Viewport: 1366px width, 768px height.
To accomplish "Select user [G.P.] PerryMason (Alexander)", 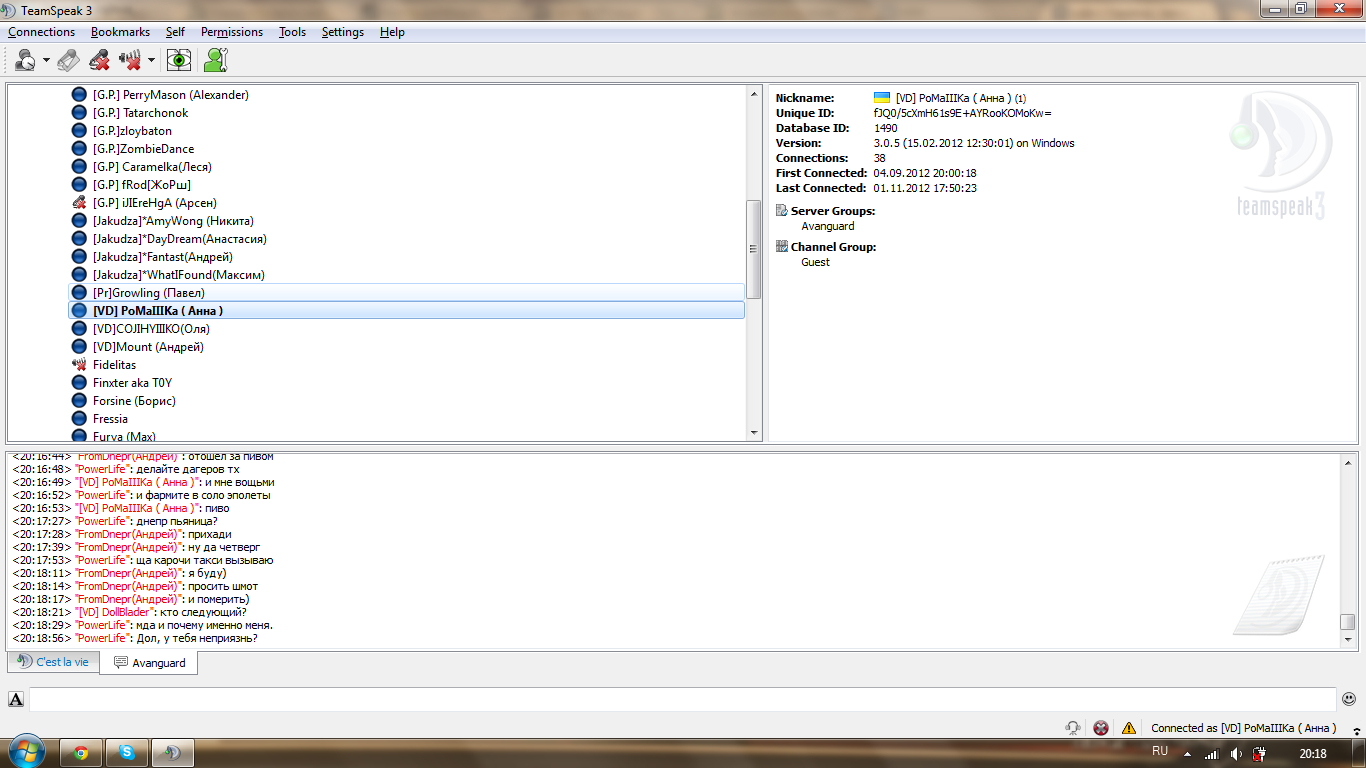I will pyautogui.click(x=170, y=95).
